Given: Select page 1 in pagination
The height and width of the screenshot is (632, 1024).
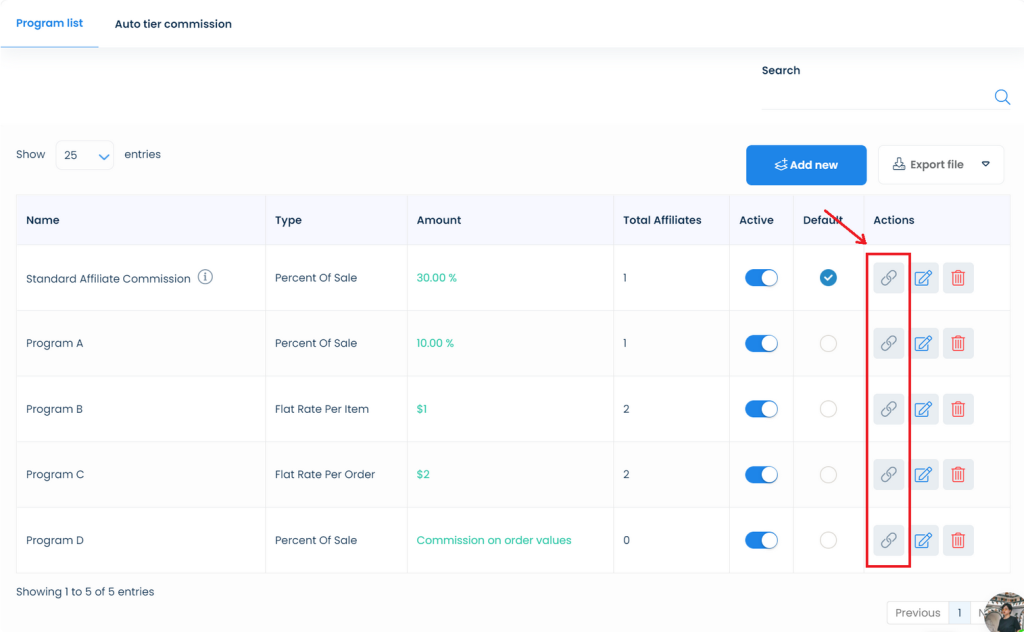Looking at the screenshot, I should [959, 612].
